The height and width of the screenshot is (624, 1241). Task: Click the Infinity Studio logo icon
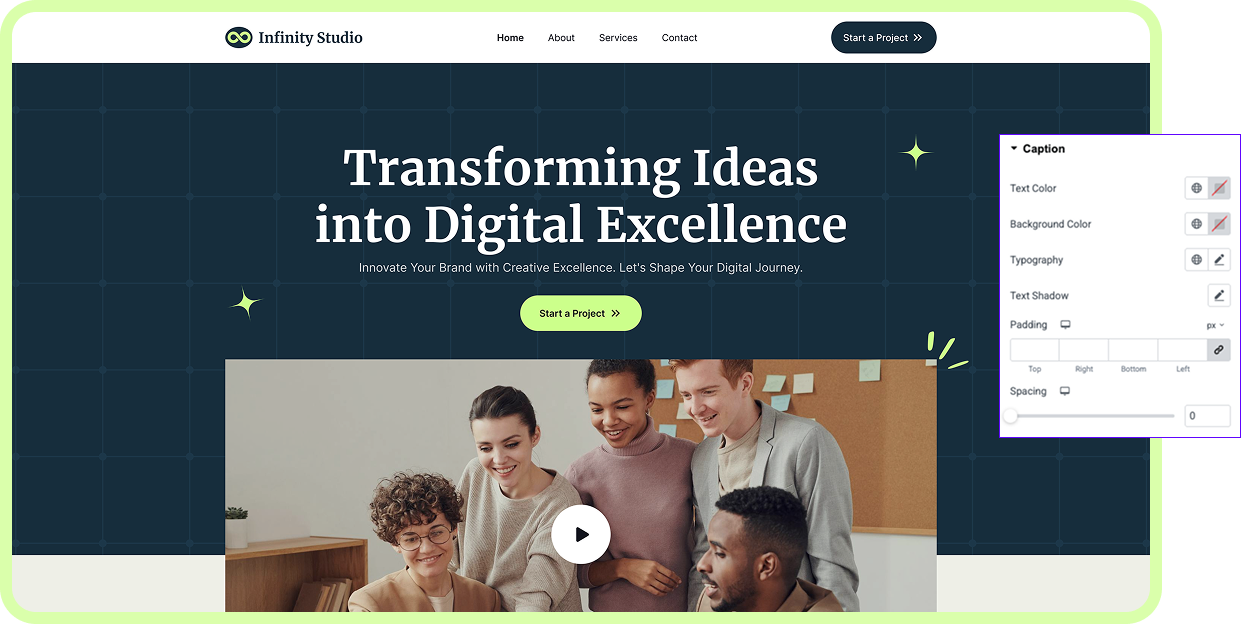tap(238, 38)
